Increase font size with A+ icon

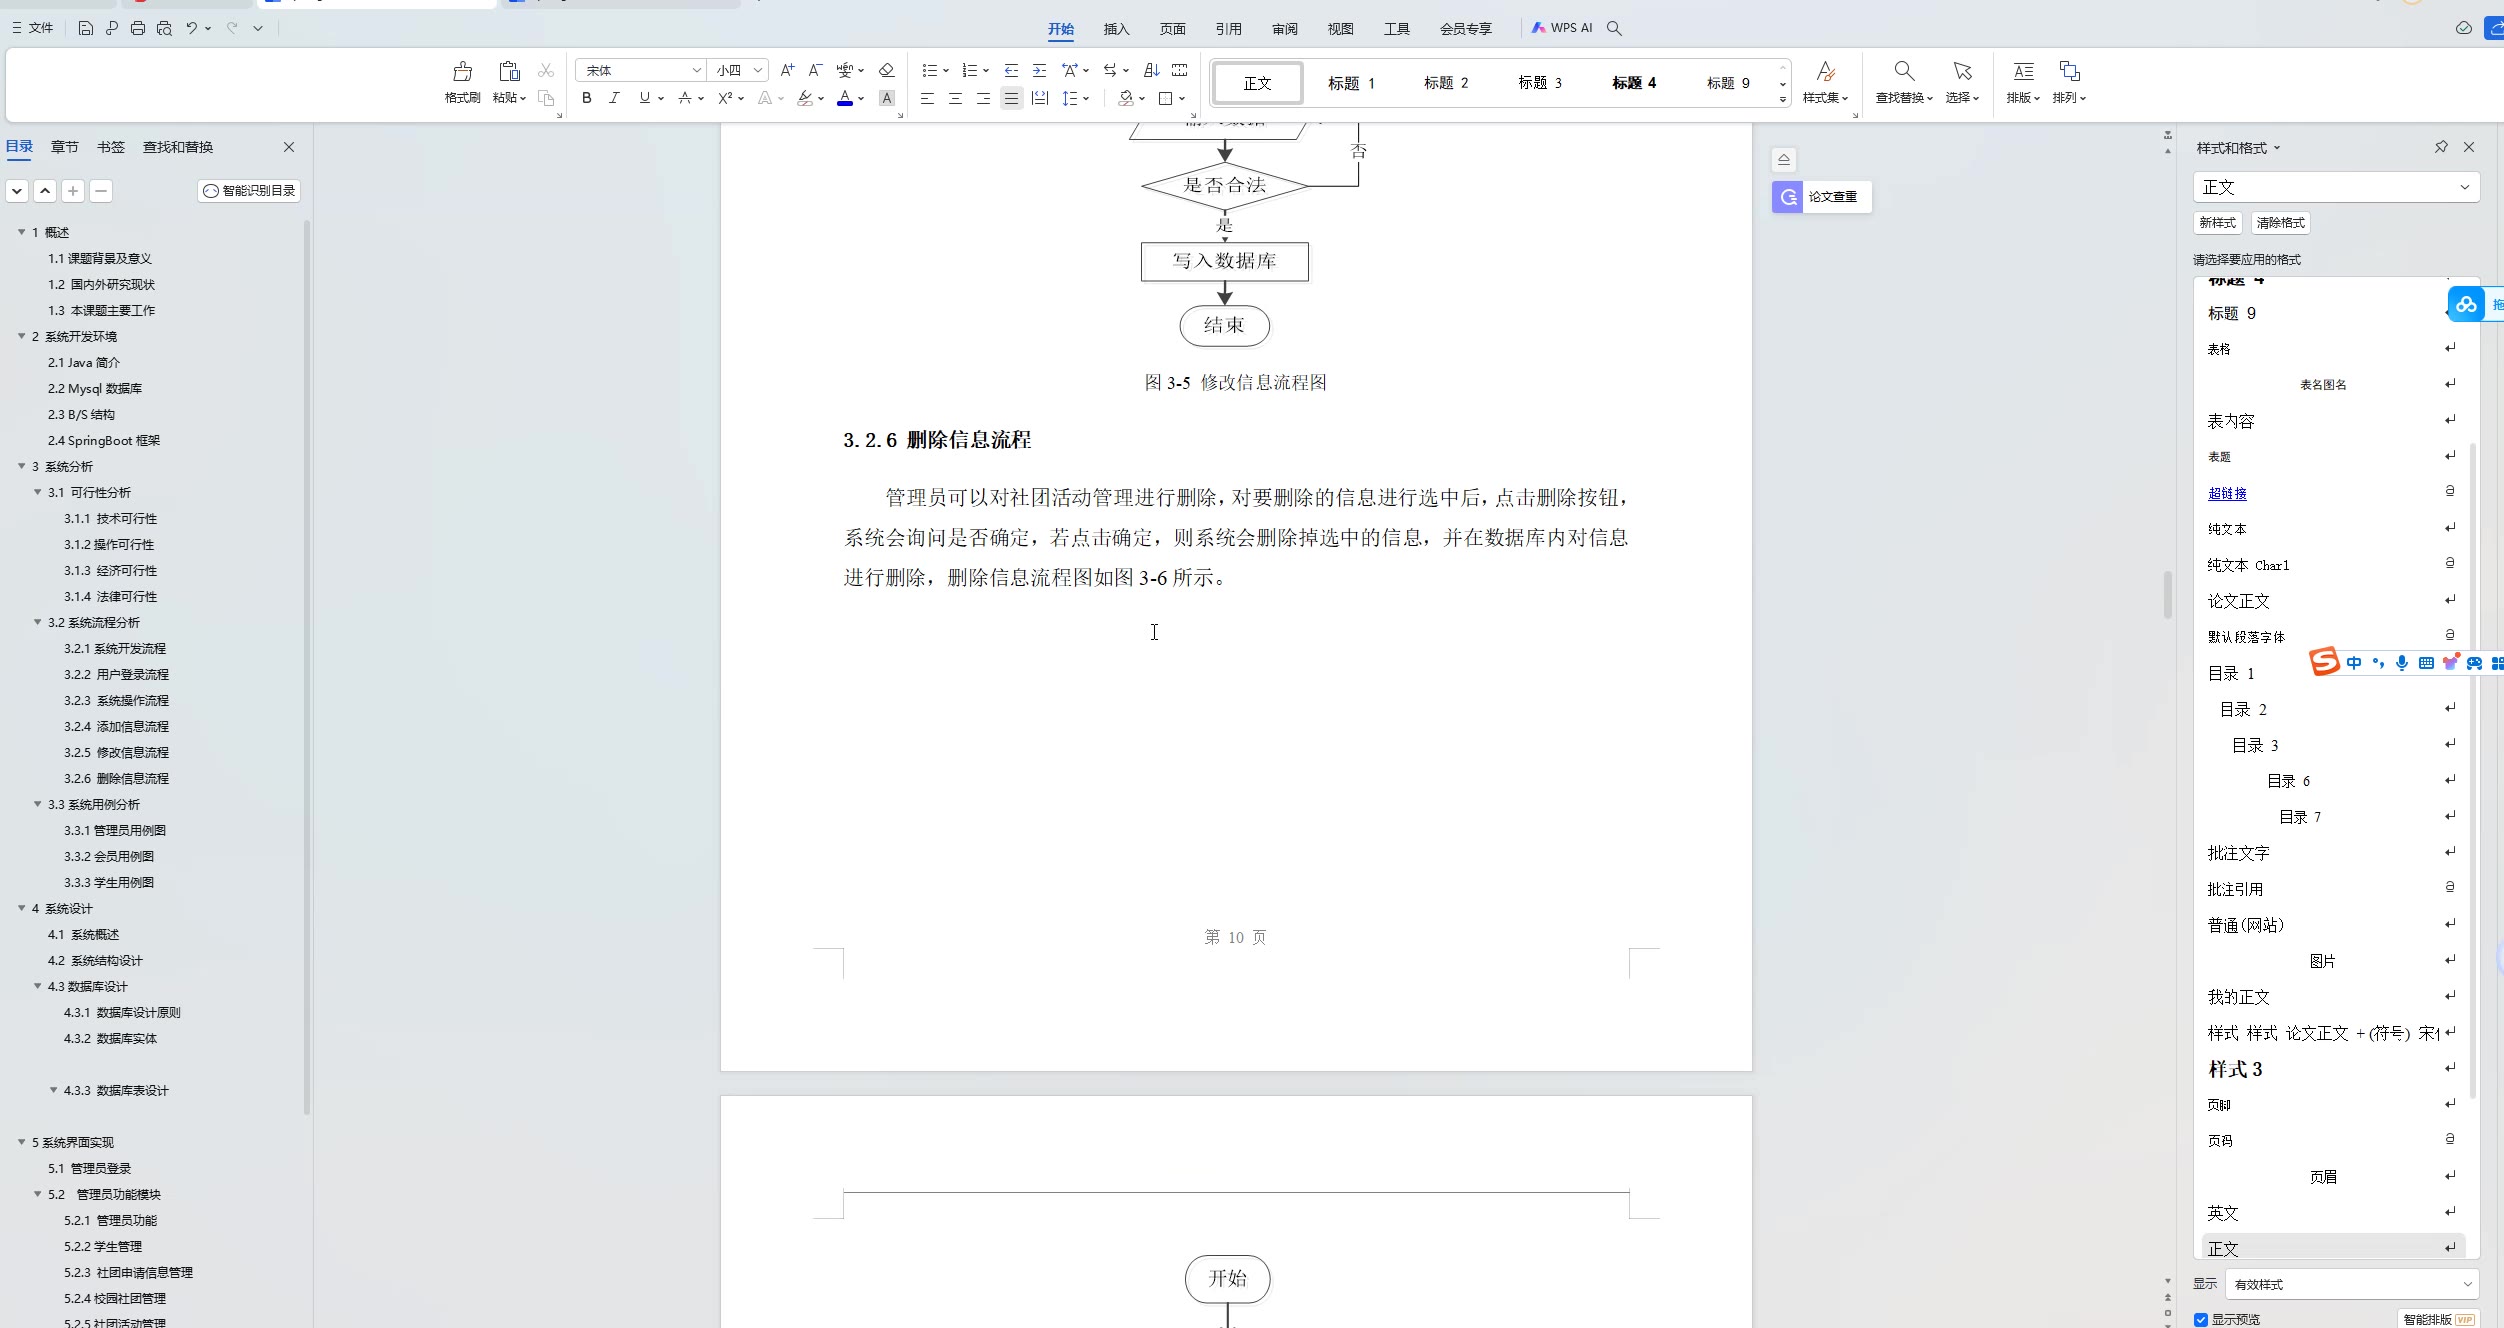(x=787, y=70)
